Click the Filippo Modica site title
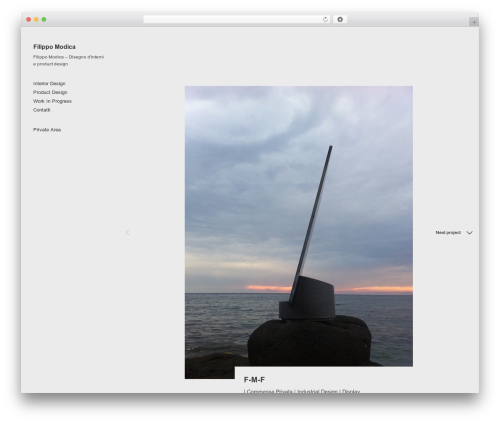 pyautogui.click(x=54, y=47)
